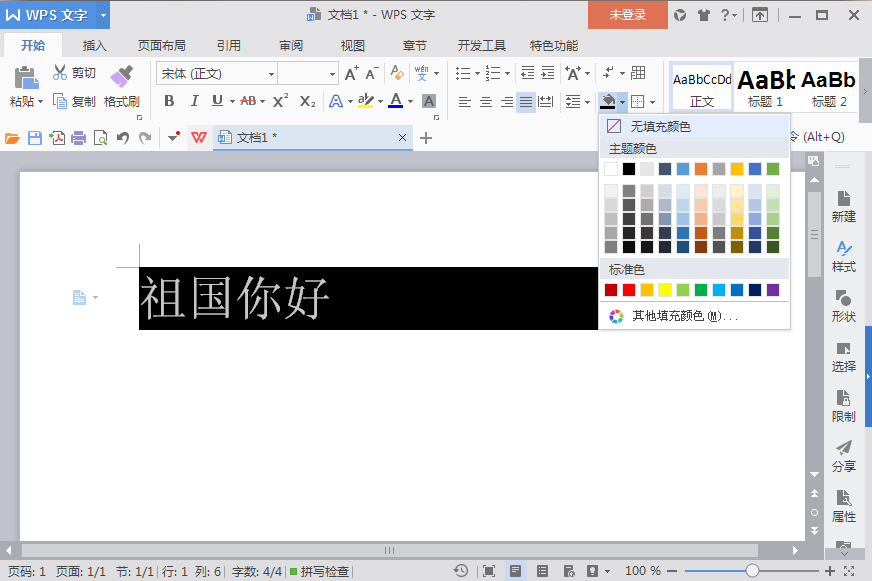Pick standard red fill color

coord(628,290)
